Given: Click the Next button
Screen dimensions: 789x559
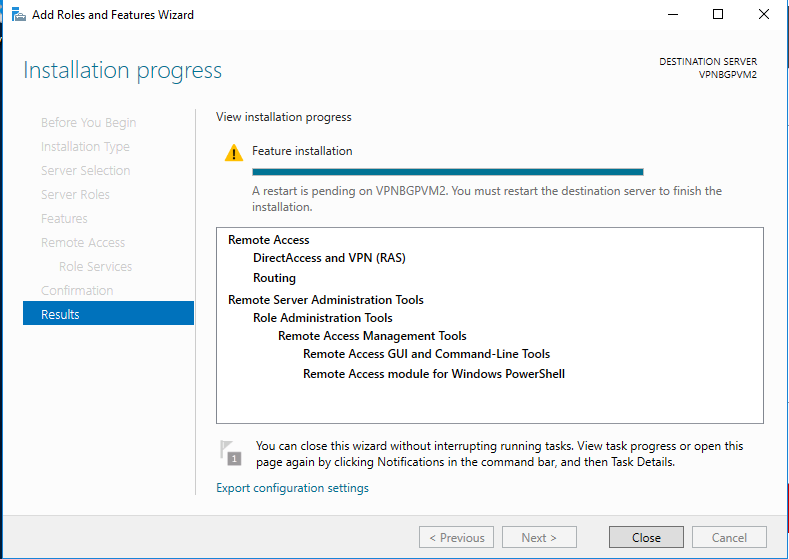Looking at the screenshot, I should pyautogui.click(x=538, y=537).
